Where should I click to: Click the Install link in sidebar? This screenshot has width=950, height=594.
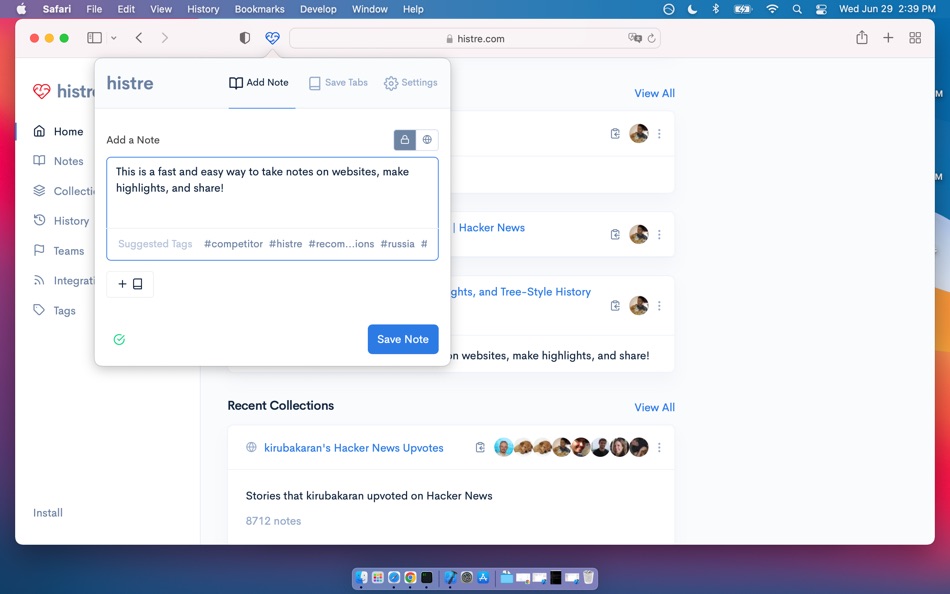click(48, 513)
